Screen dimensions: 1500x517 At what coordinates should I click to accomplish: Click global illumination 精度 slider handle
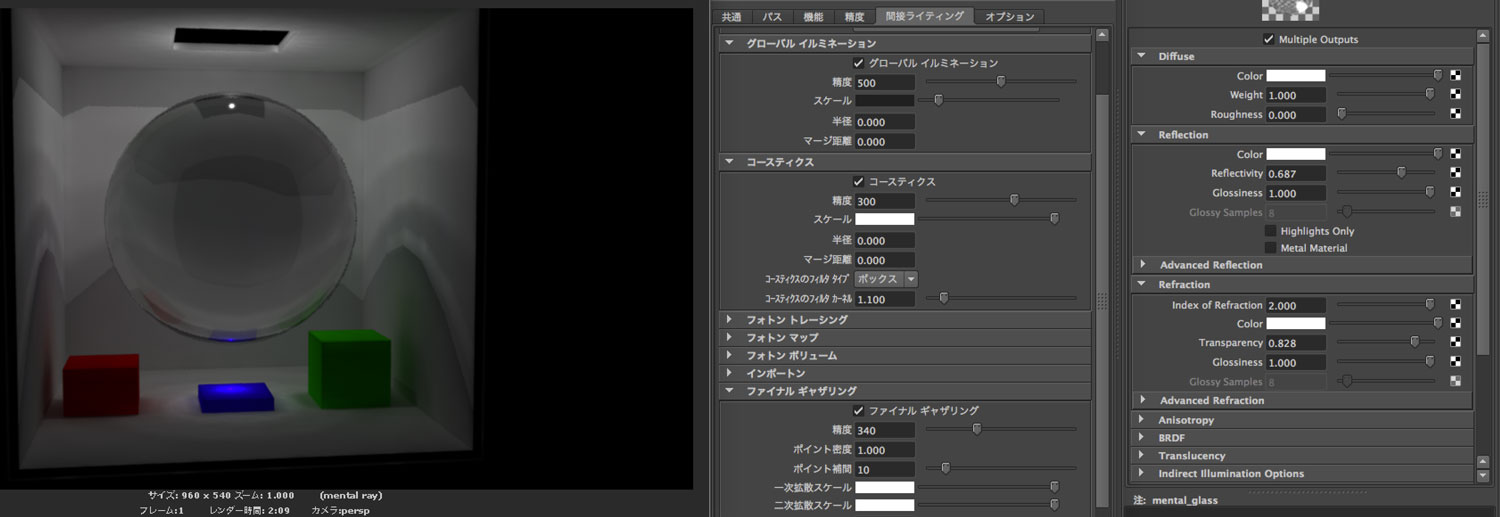1000,82
